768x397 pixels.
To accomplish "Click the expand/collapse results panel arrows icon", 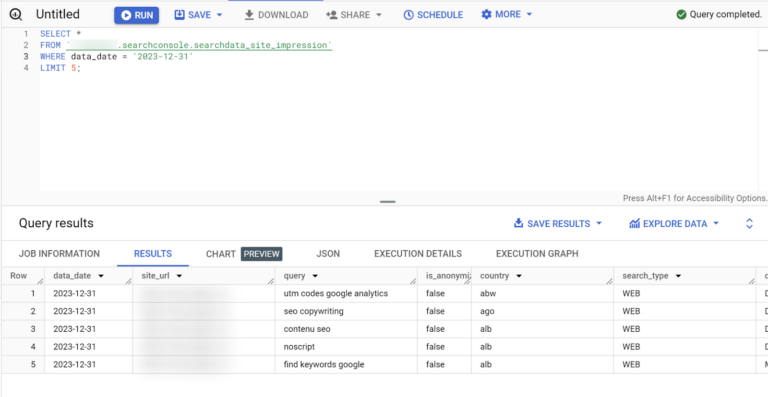I will [x=749, y=224].
